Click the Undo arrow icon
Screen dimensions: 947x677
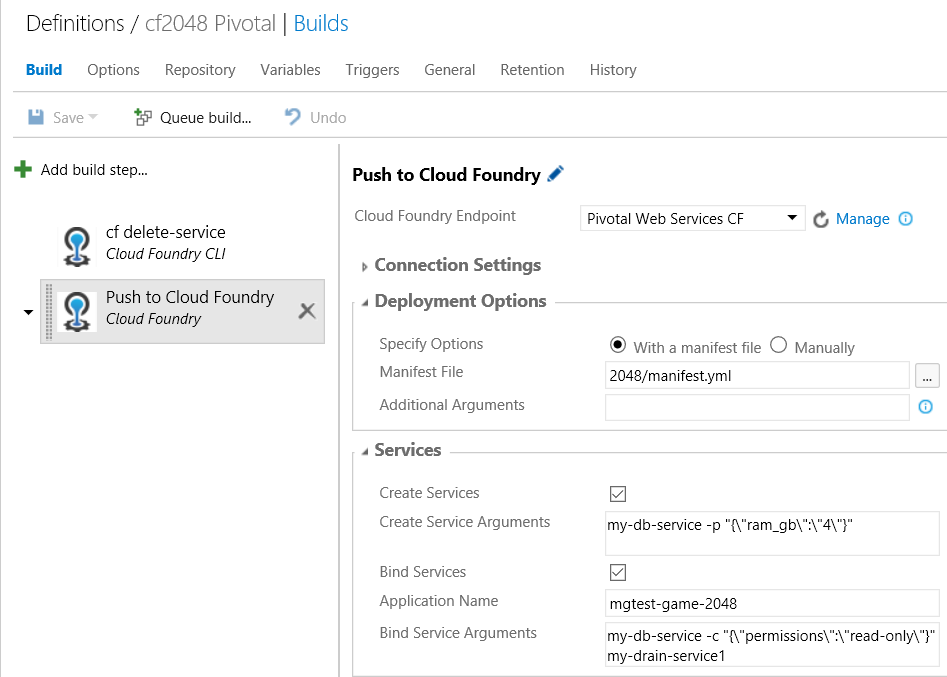coord(293,117)
